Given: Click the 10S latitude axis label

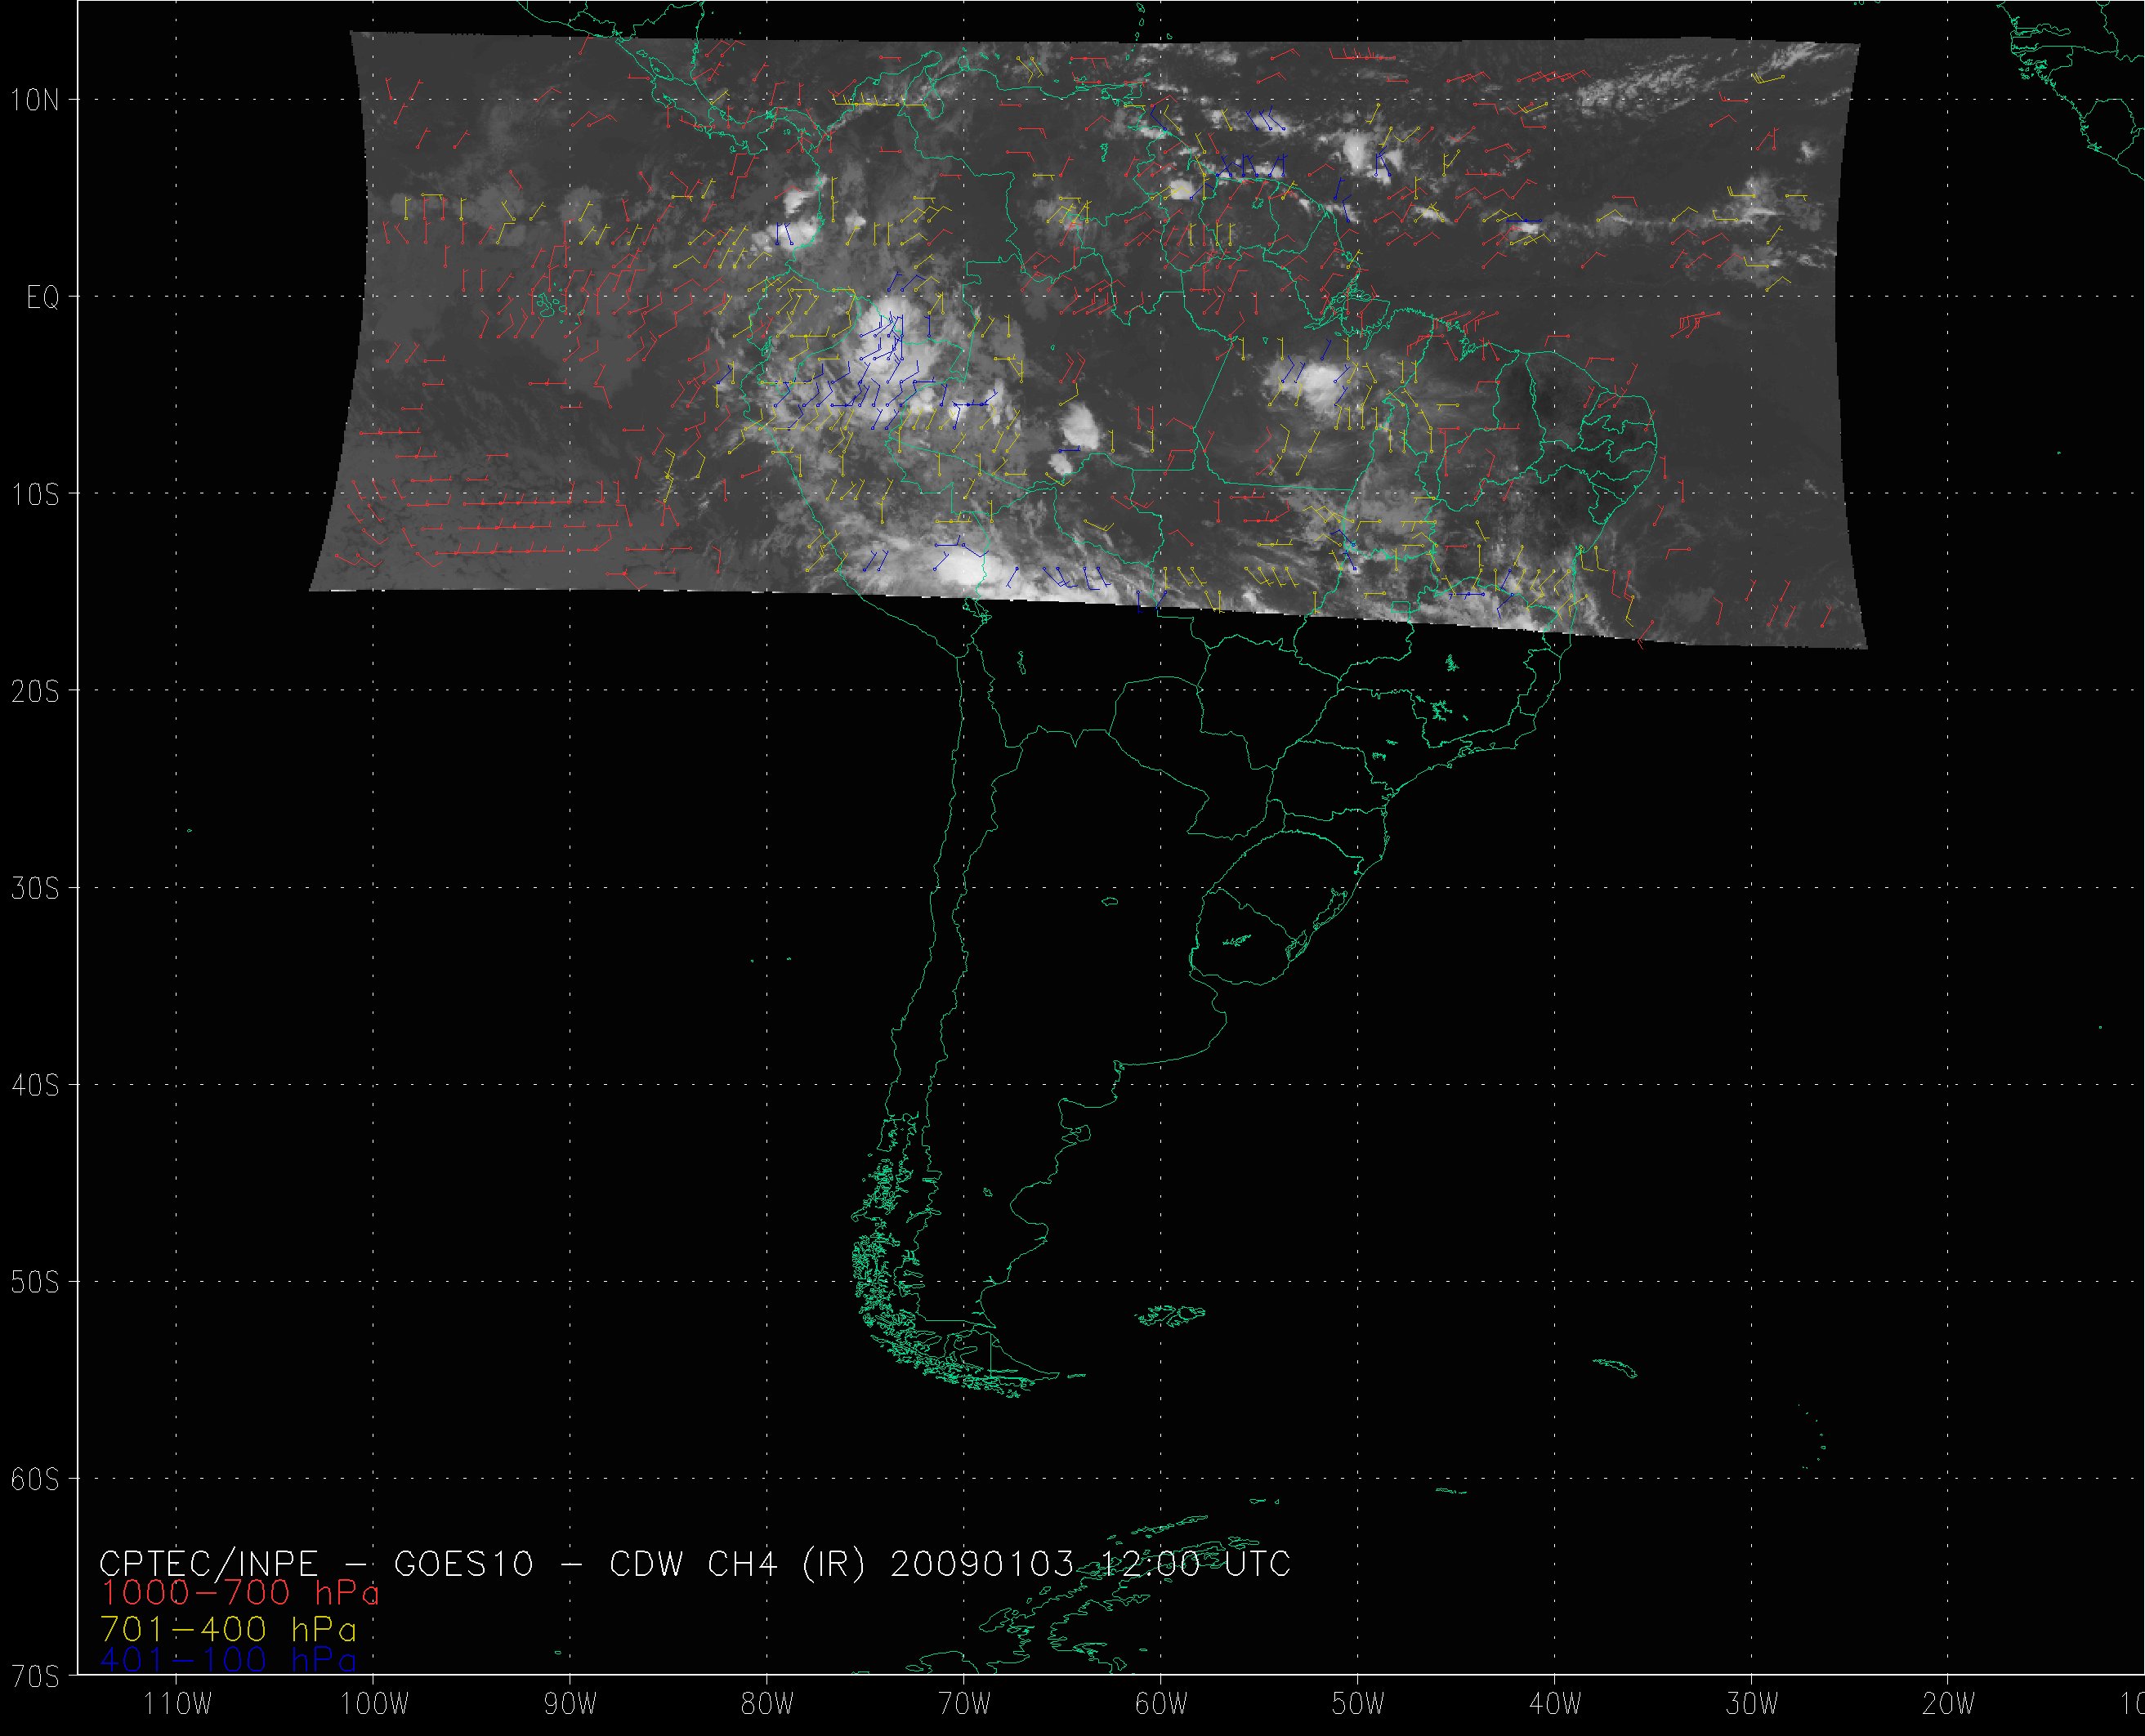Looking at the screenshot, I should click(x=36, y=494).
